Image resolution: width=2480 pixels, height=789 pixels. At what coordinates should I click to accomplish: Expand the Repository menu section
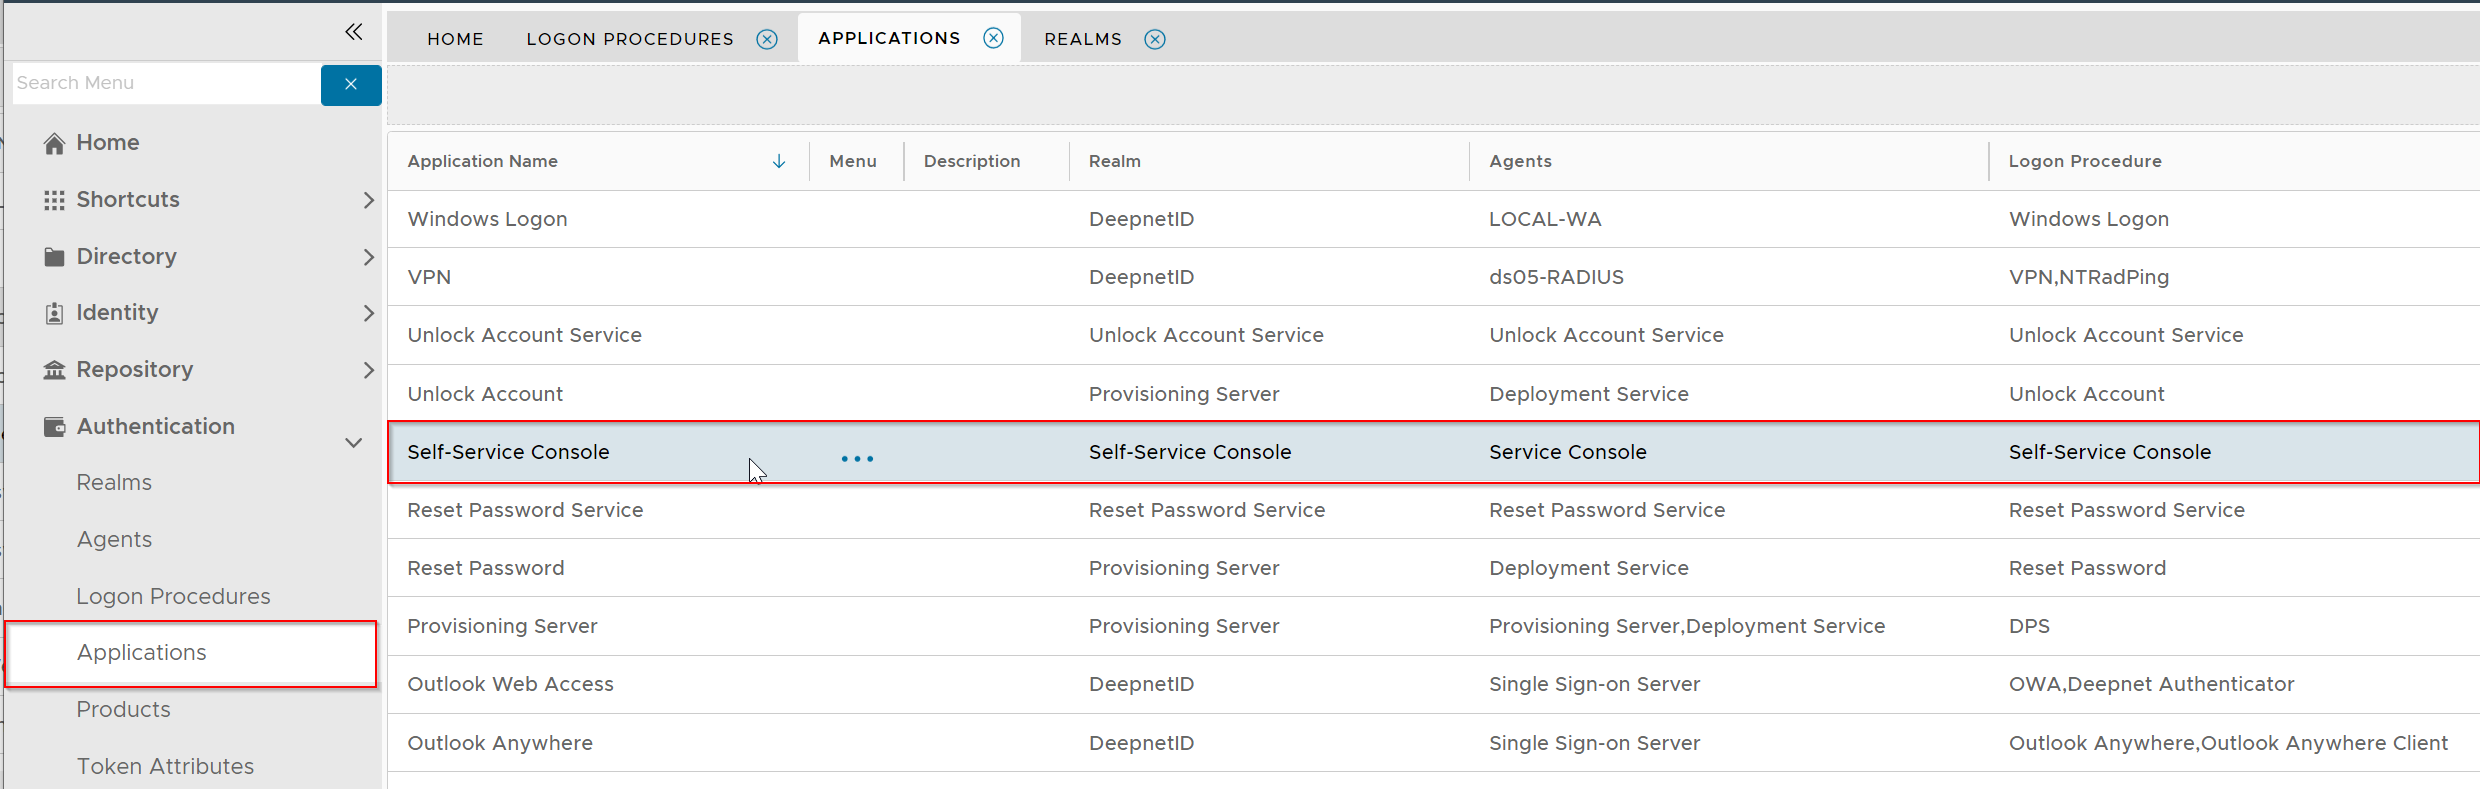click(x=368, y=370)
